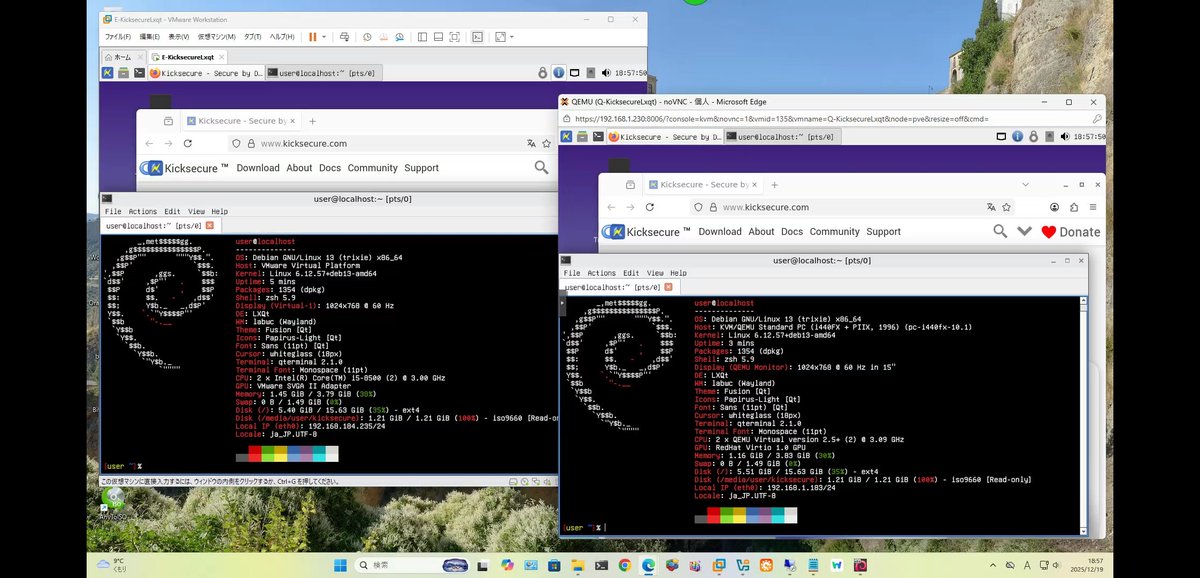
Task: Click the Windows Start button on the taskbar
Action: 340,565
